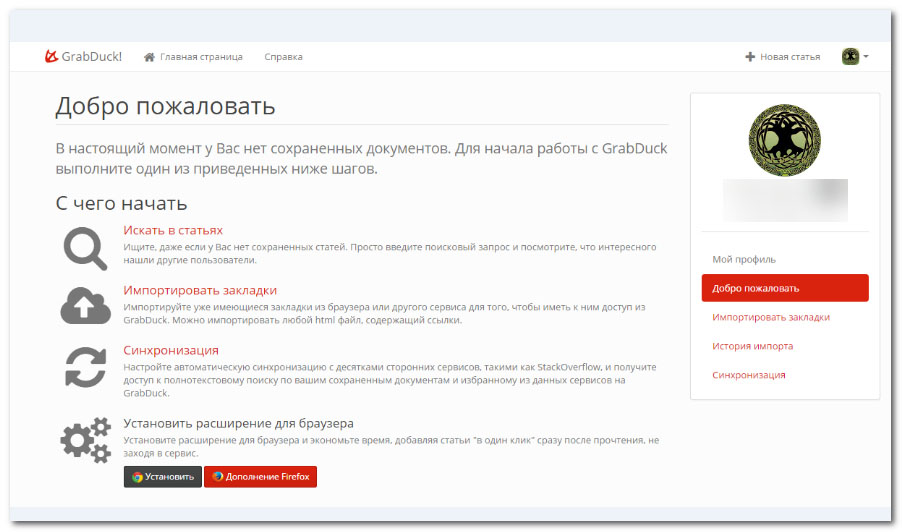This screenshot has width=902, height=532.
Task: Click the С чего начать heading
Action: tap(121, 204)
